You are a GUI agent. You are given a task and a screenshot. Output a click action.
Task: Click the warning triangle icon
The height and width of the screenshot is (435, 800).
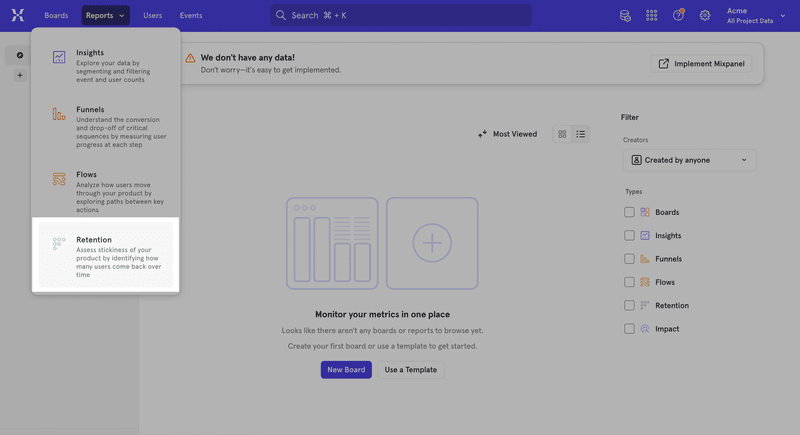190,58
